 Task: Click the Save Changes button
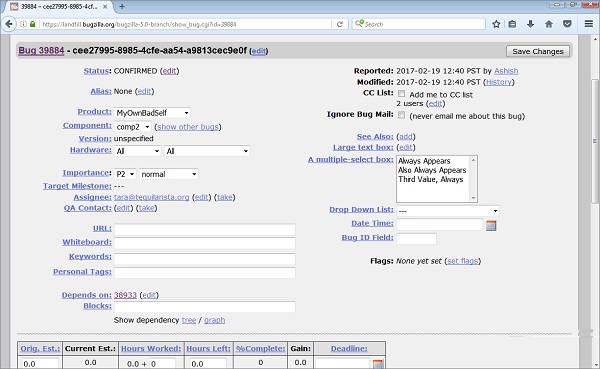(x=538, y=51)
